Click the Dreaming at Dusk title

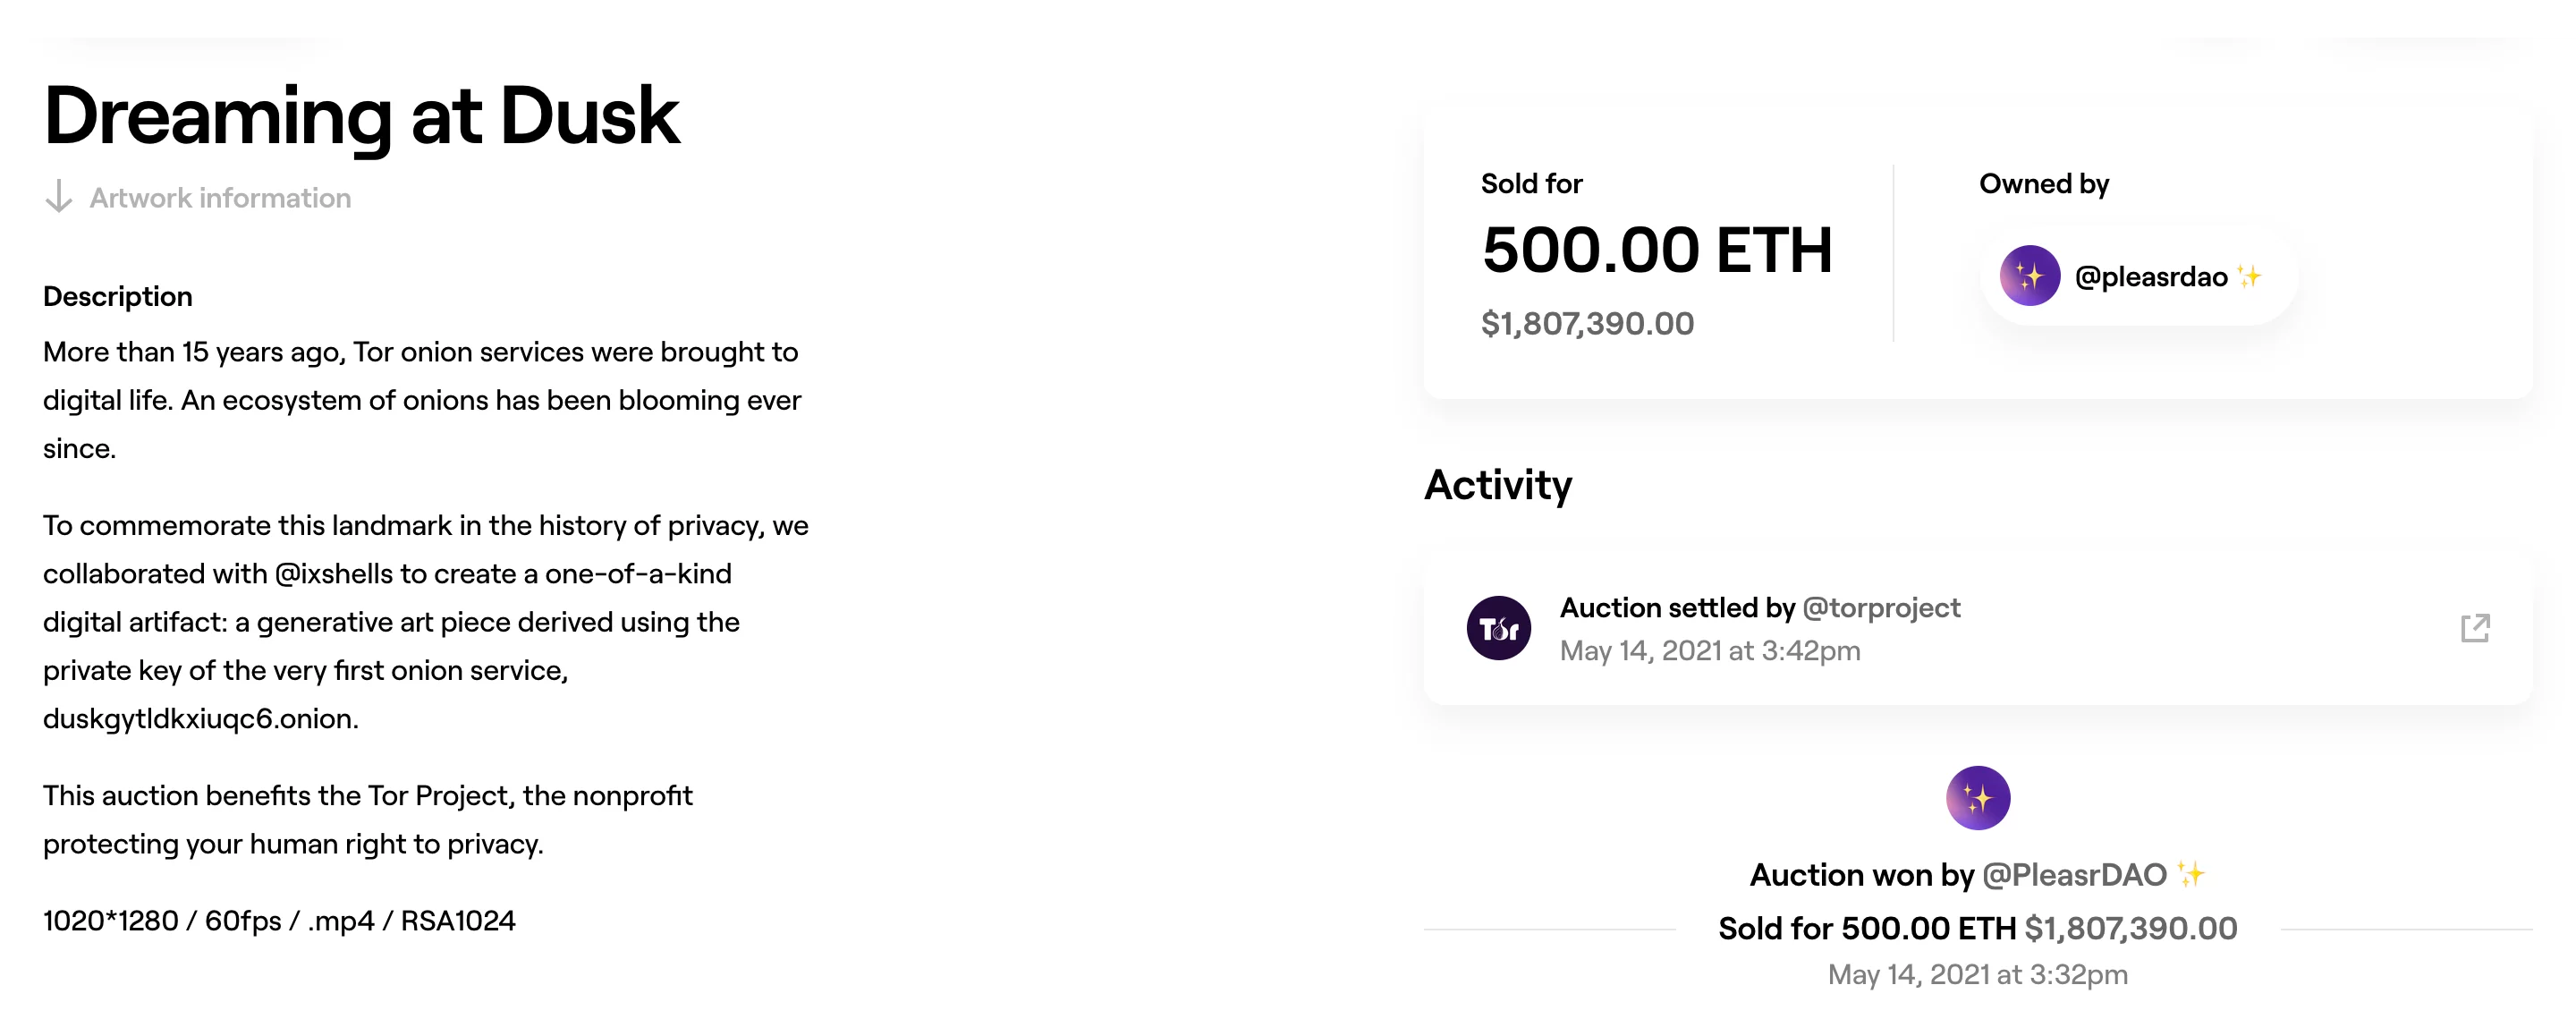pos(361,116)
